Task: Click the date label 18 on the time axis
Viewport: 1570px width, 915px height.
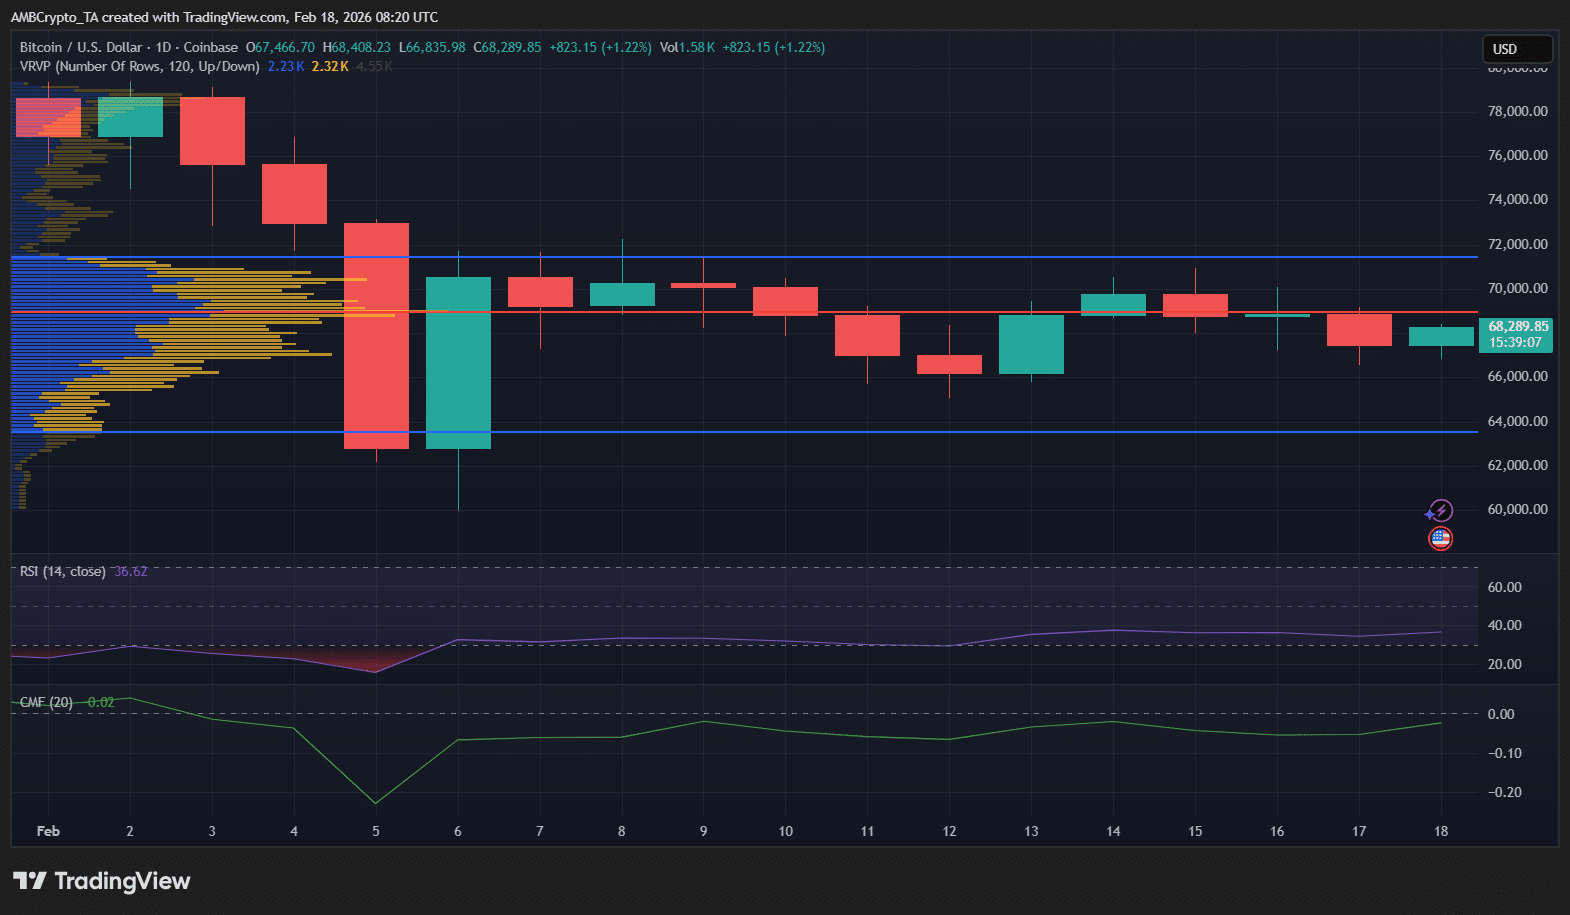Action: 1441,831
